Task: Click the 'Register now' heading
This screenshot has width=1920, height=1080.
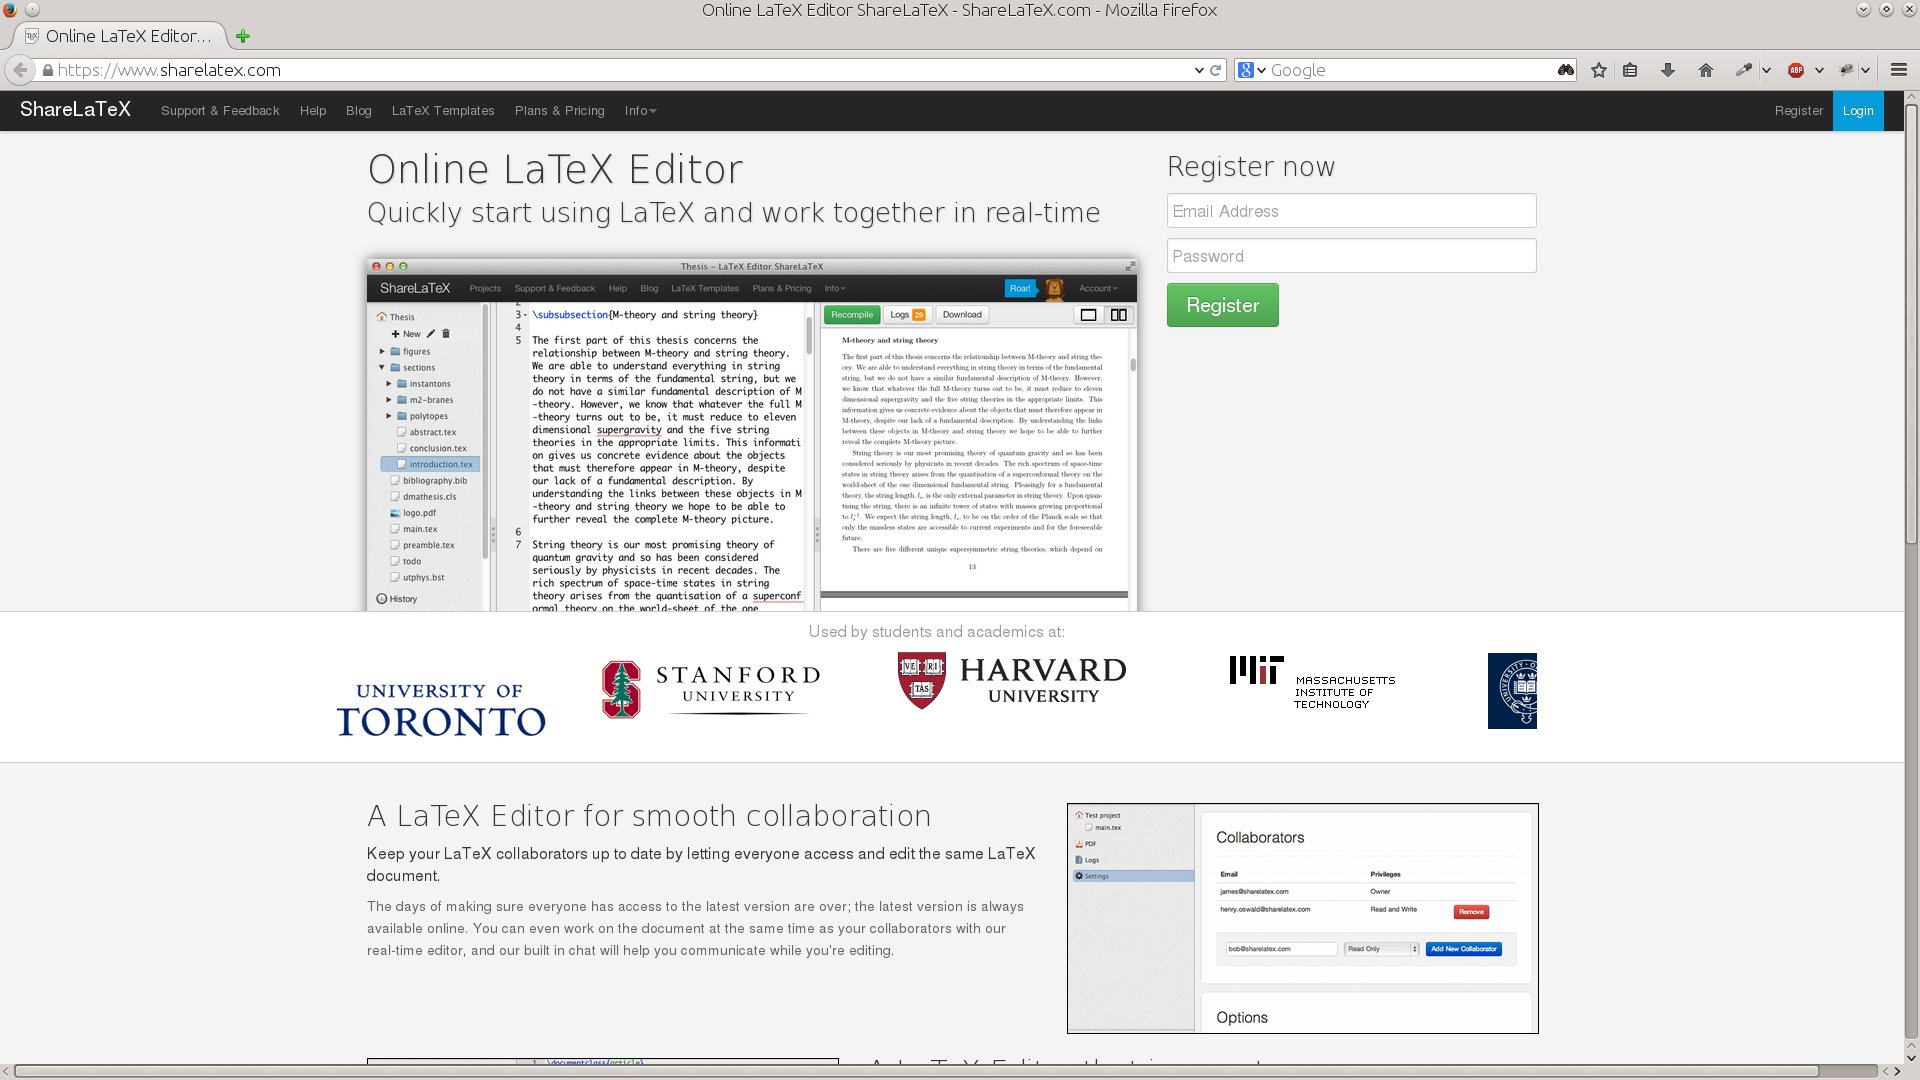Action: pos(1251,167)
